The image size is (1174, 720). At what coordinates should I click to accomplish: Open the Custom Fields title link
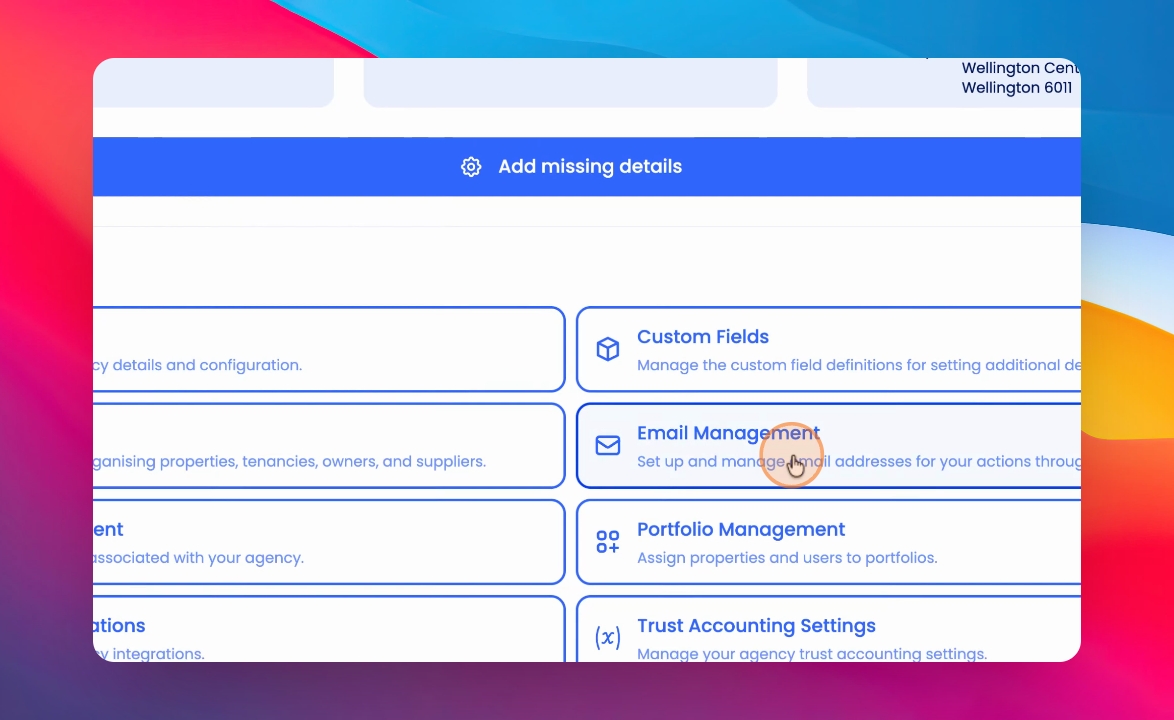(x=703, y=337)
